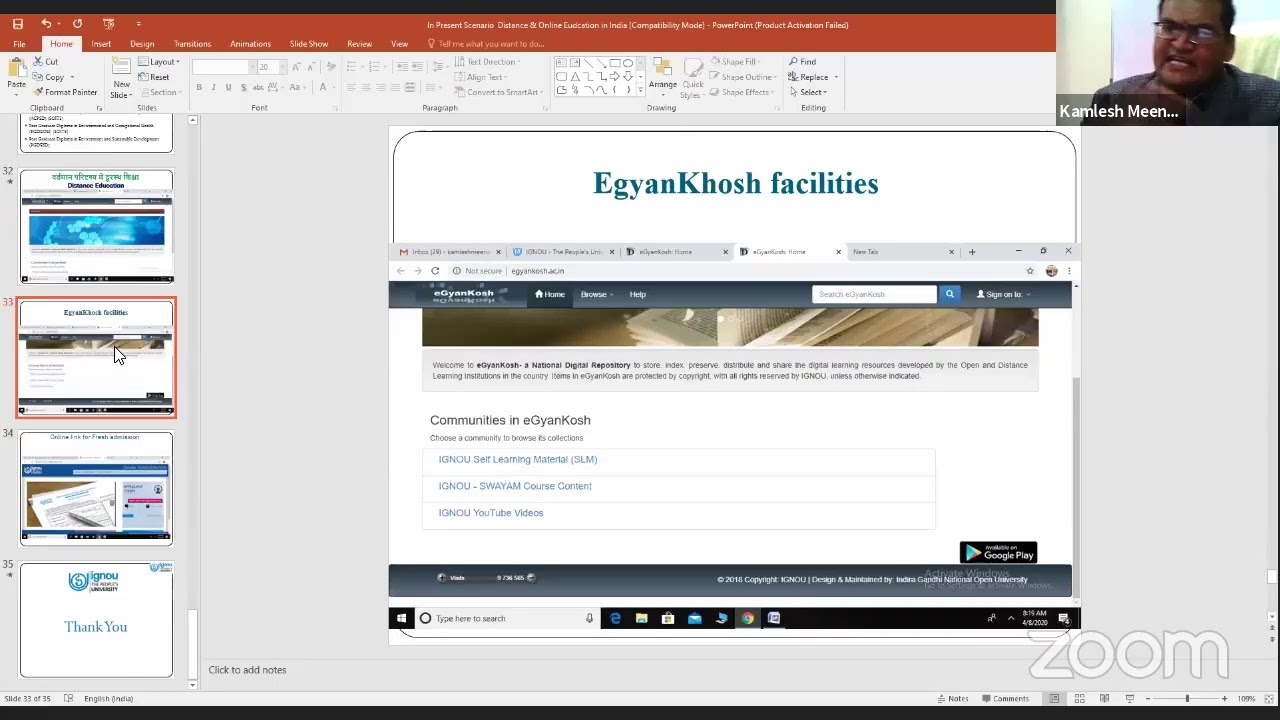Click the Undo arrow icon
This screenshot has height=720, width=1280.
46,24
